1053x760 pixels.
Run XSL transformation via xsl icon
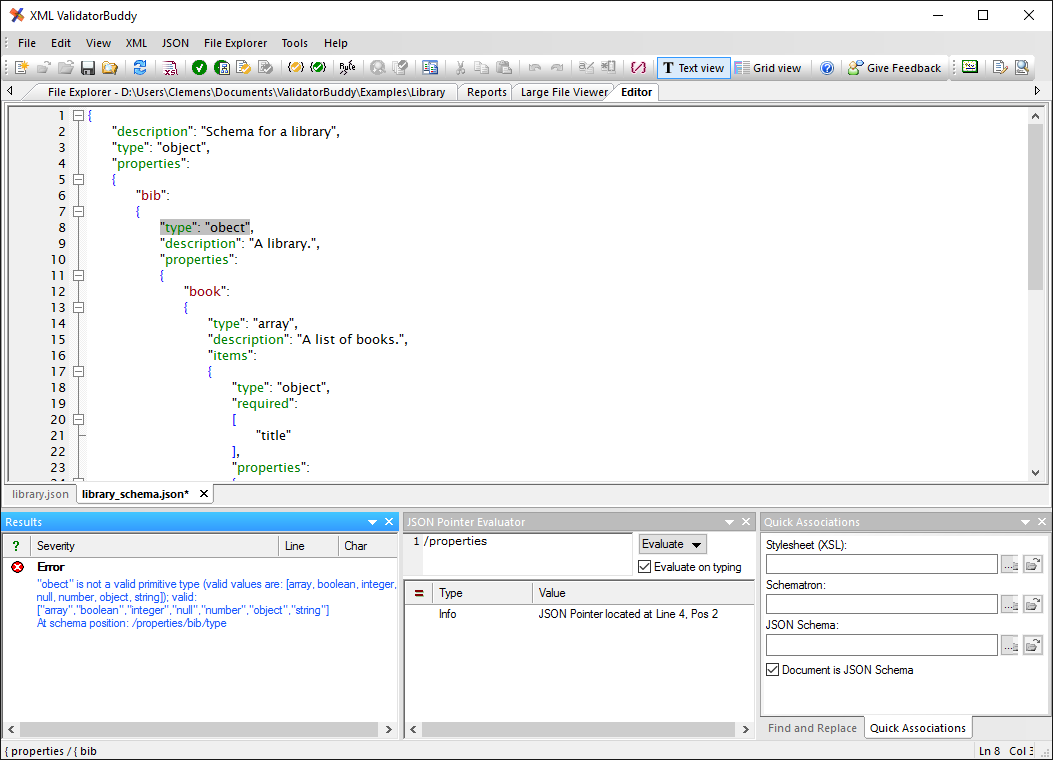coord(170,67)
